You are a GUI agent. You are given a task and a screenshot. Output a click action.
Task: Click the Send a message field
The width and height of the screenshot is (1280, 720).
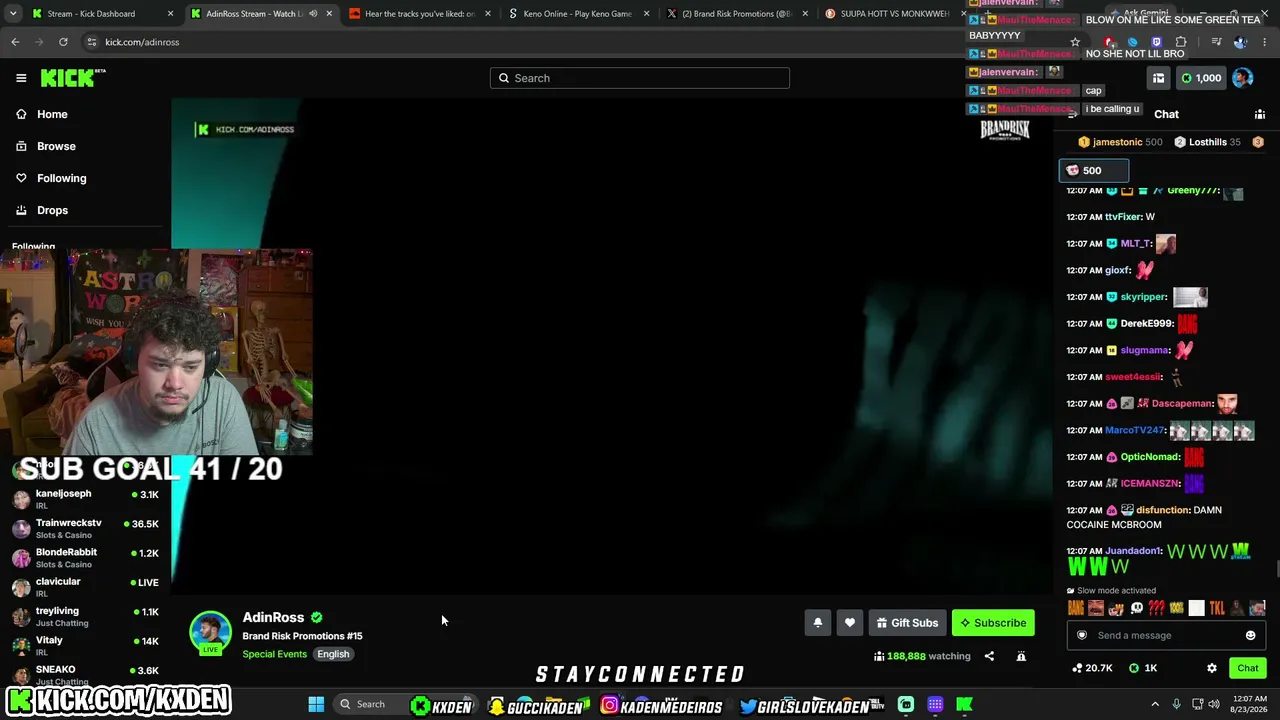pyautogui.click(x=1164, y=635)
